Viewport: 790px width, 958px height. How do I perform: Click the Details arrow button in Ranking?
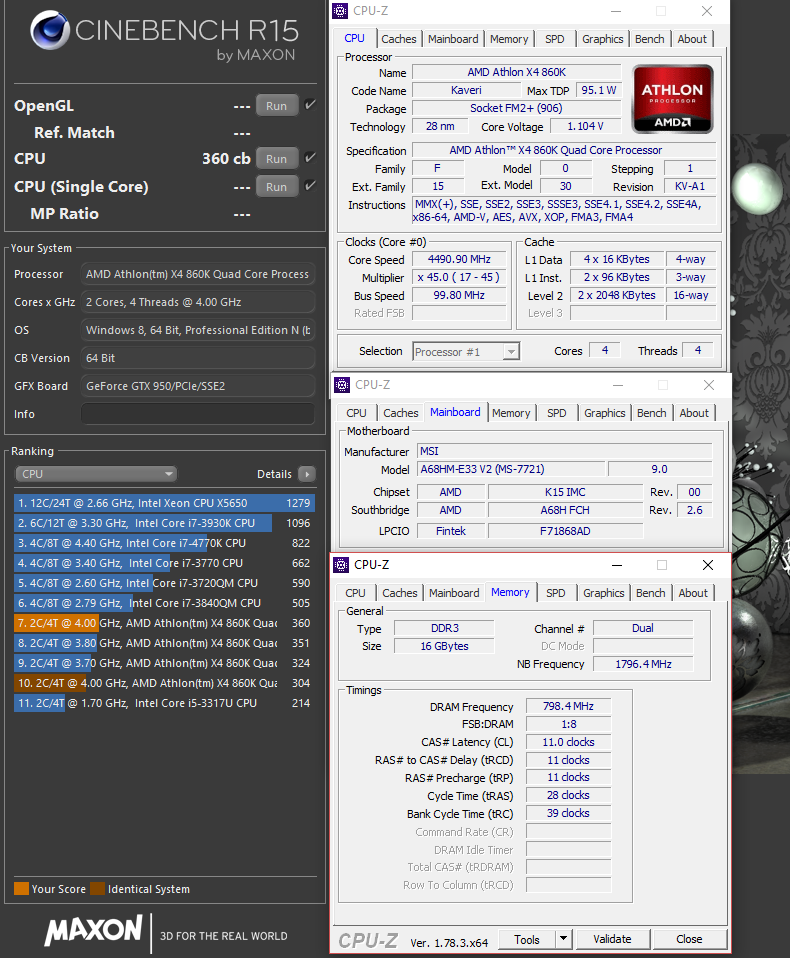click(x=307, y=474)
